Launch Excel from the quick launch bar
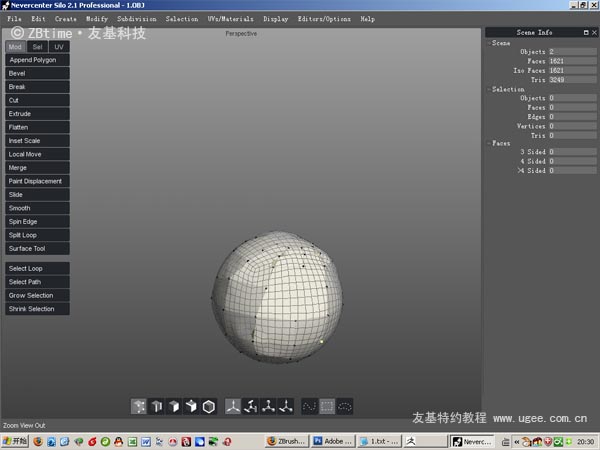600x450 pixels. tap(132, 442)
